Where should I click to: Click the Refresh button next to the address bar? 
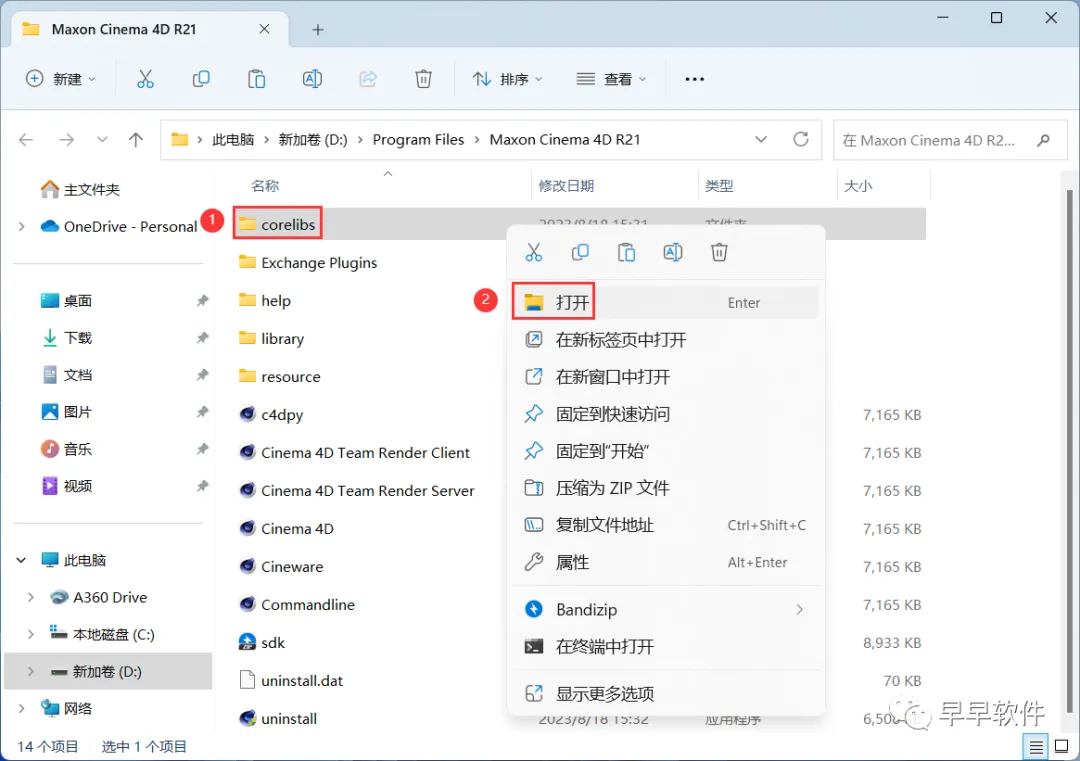tap(800, 140)
